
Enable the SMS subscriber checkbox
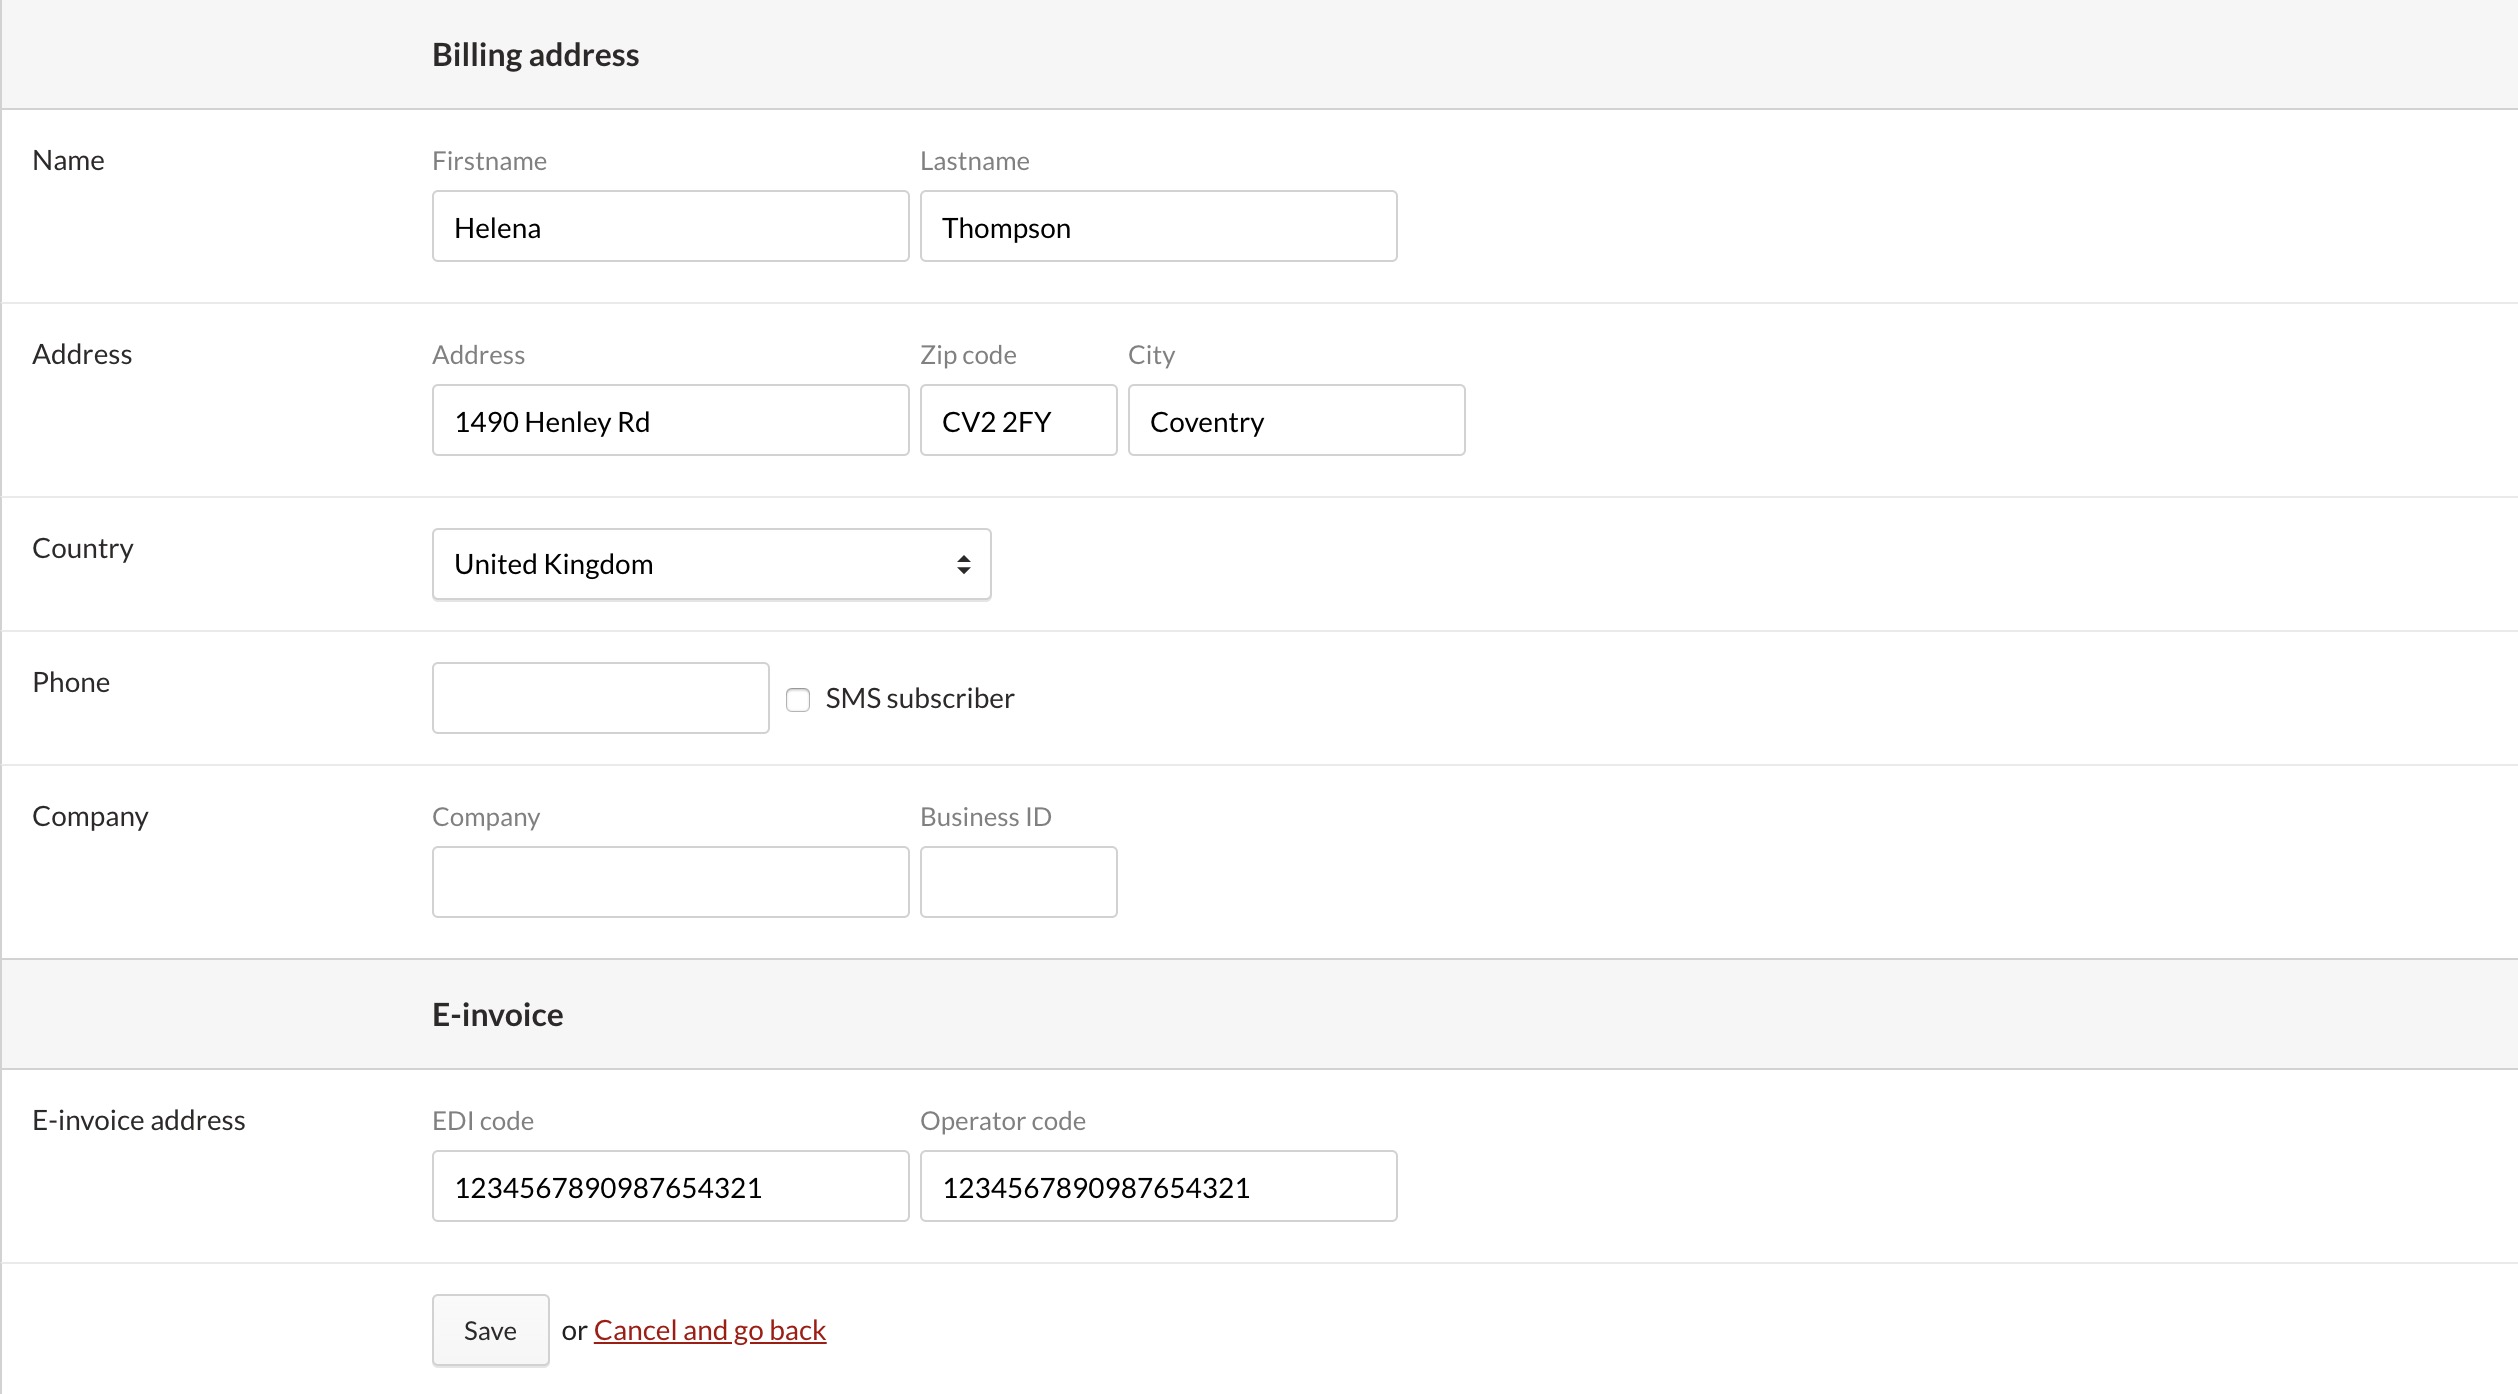pos(798,699)
